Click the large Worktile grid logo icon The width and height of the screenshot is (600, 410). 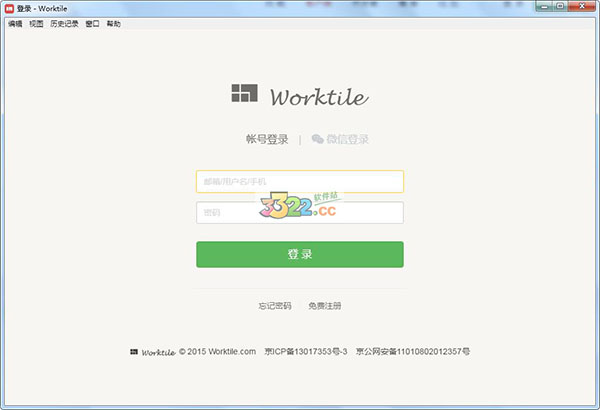click(245, 93)
